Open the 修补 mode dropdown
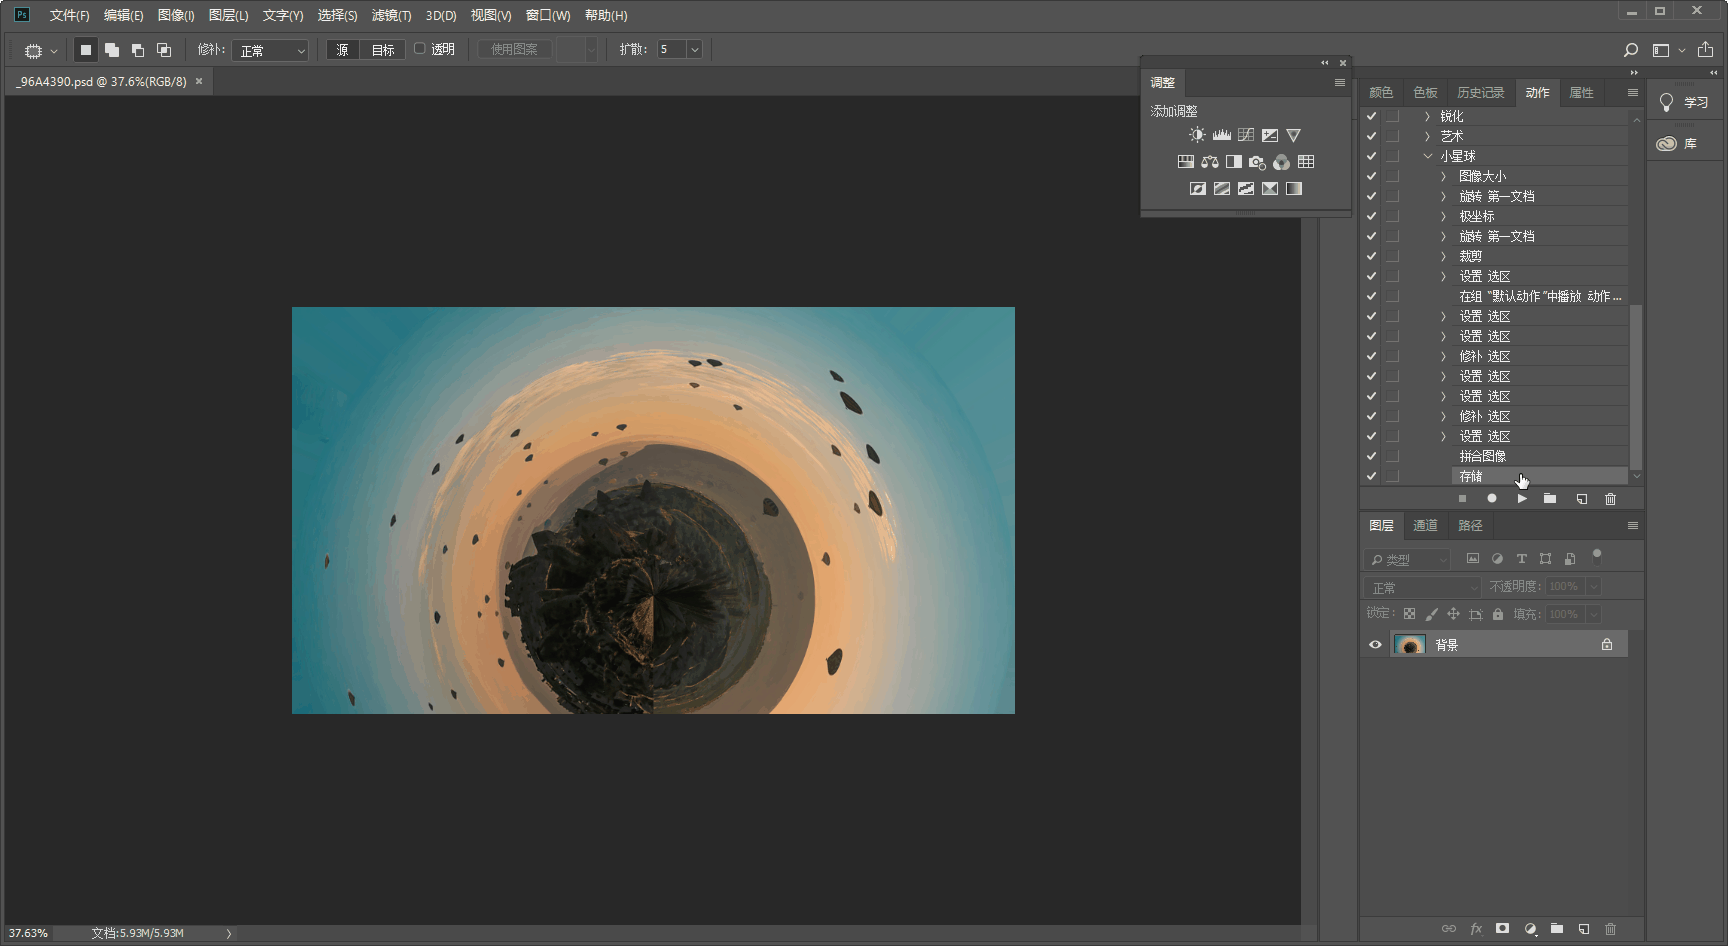 coord(270,50)
